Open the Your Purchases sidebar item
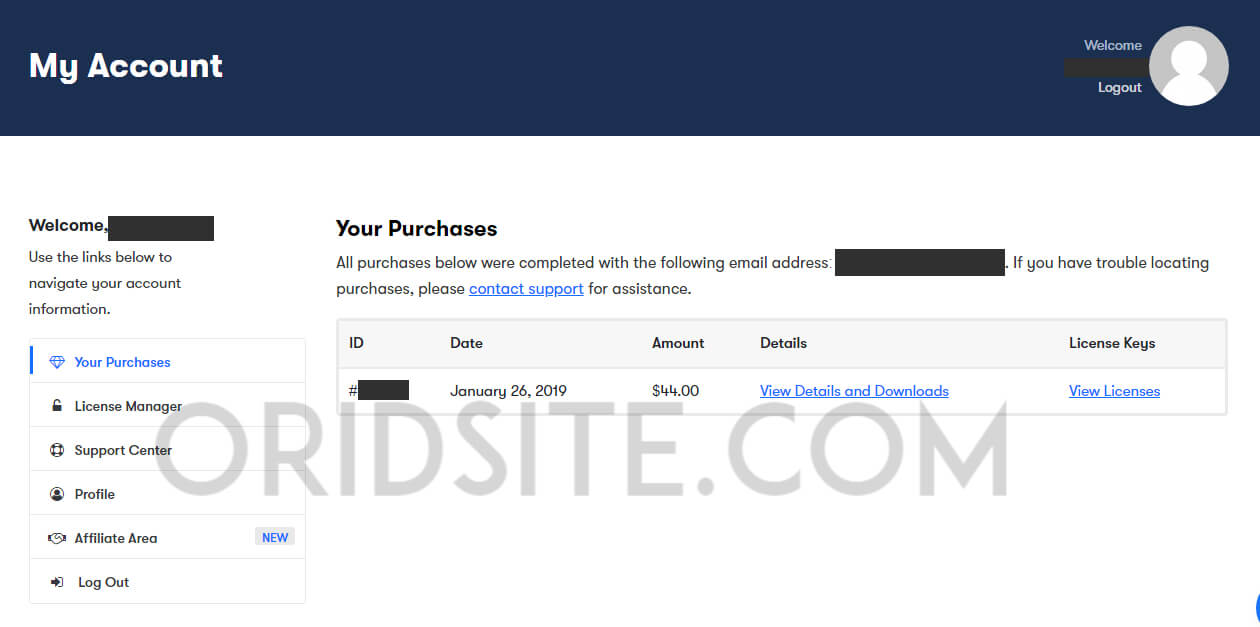1260x627 pixels. 168,362
